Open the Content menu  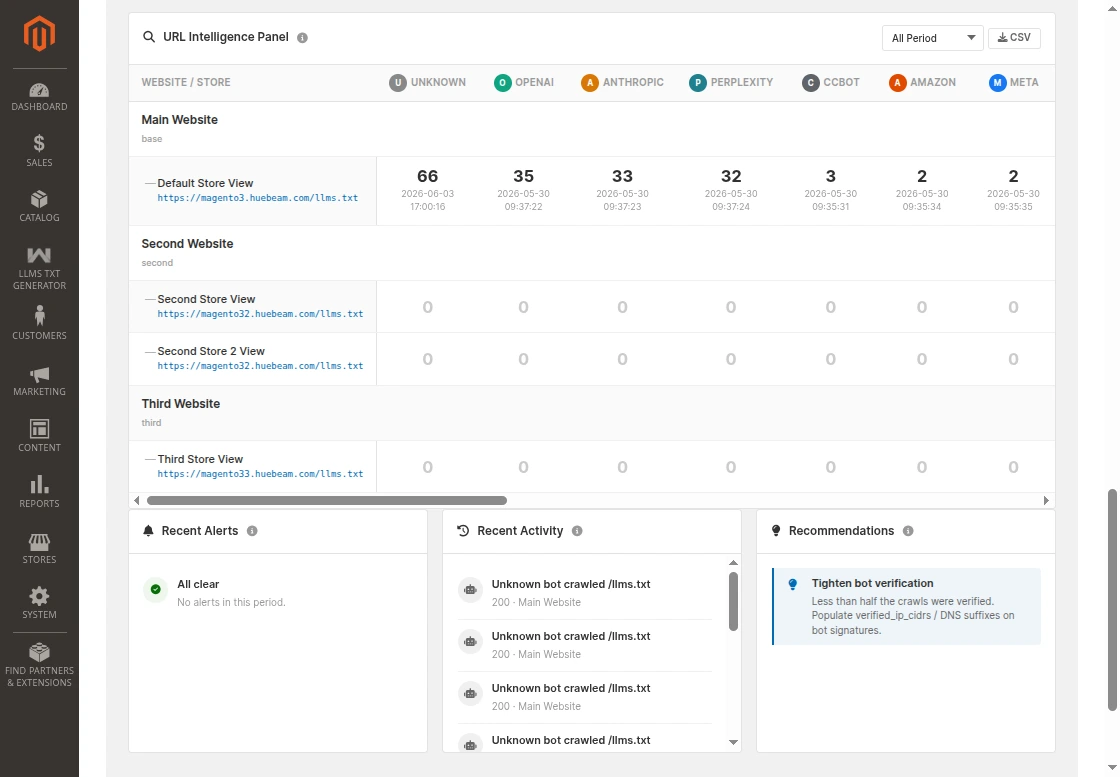click(39, 436)
